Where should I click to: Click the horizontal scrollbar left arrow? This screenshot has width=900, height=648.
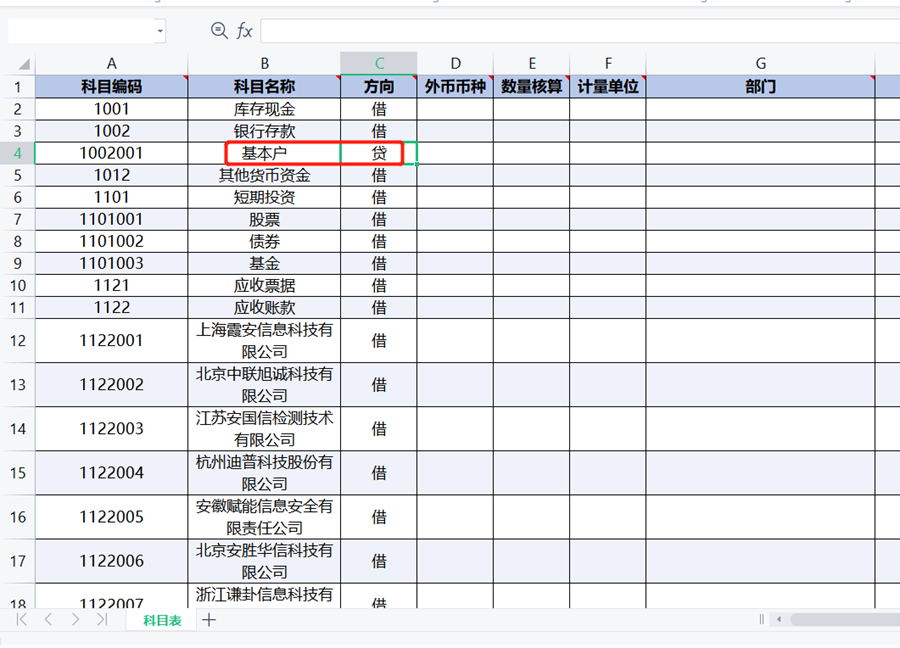click(x=779, y=619)
